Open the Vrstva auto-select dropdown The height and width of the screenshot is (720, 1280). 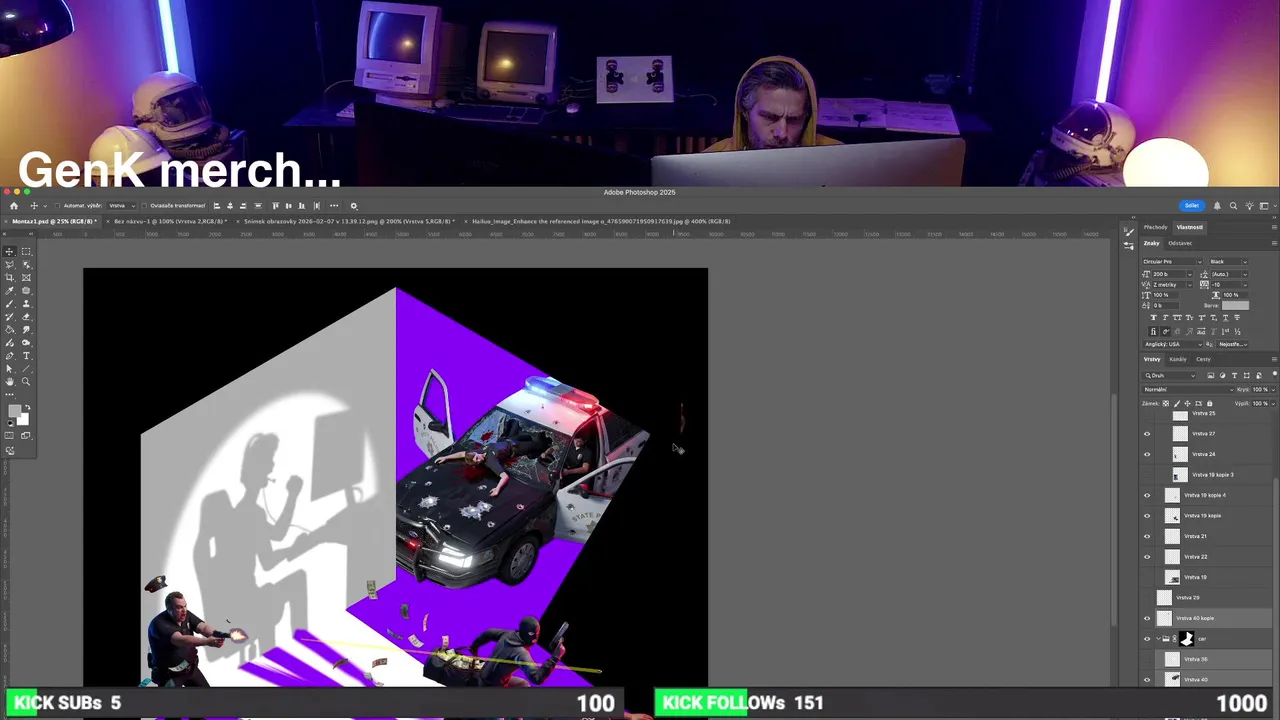point(122,206)
